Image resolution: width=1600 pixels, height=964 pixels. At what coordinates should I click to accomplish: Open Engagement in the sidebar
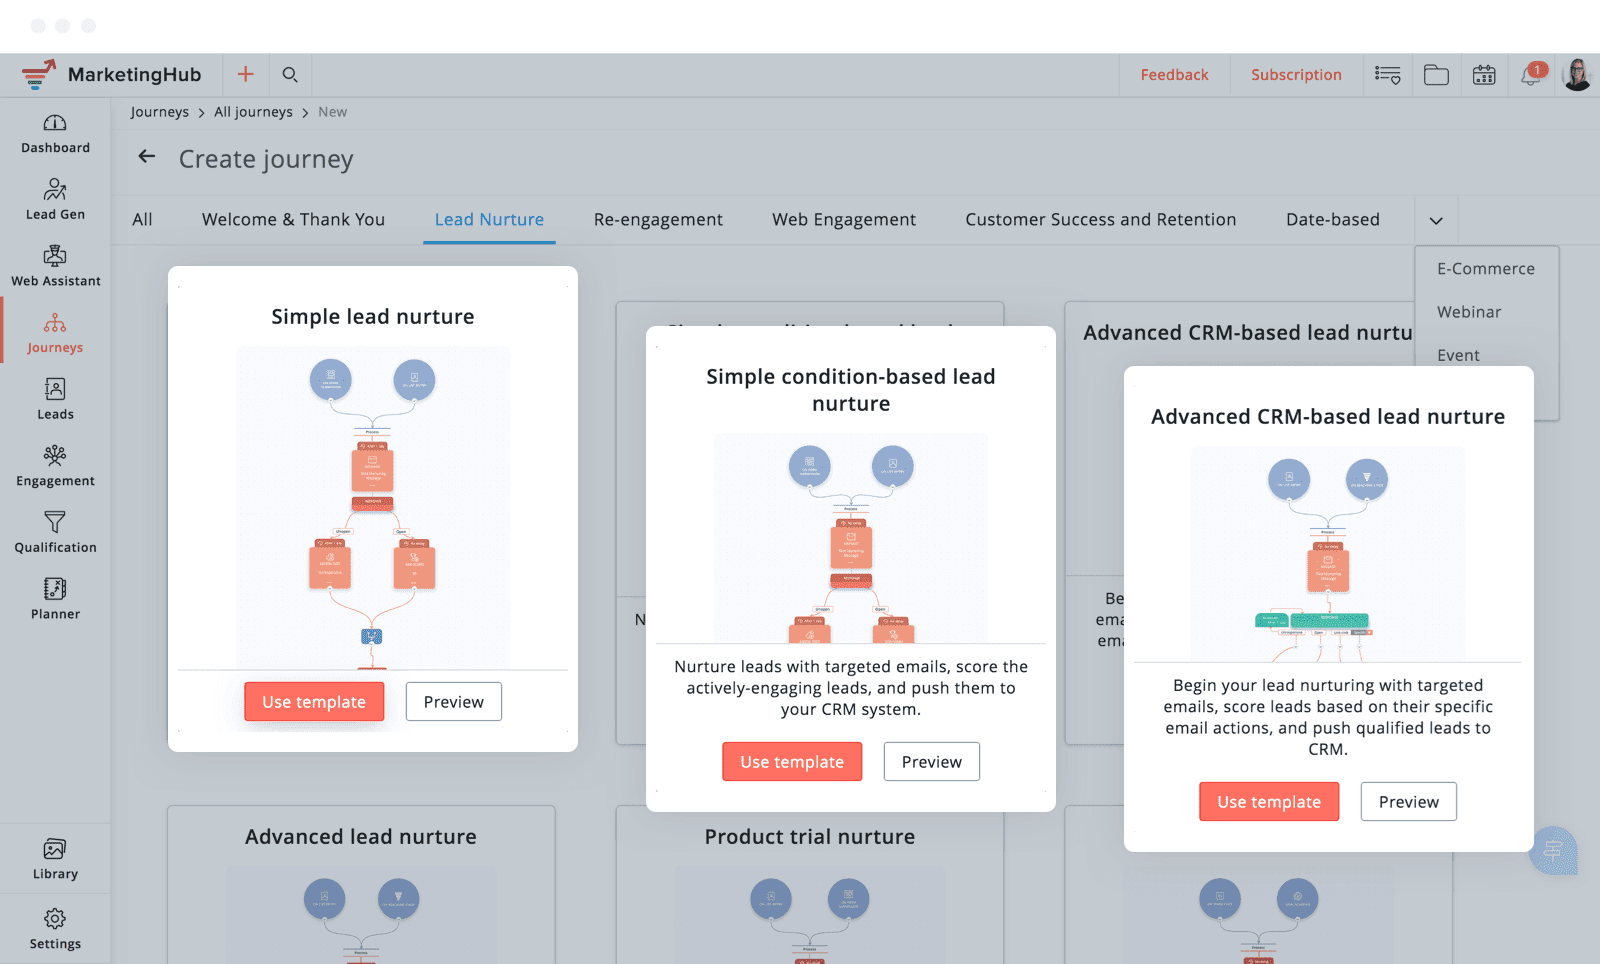(55, 467)
